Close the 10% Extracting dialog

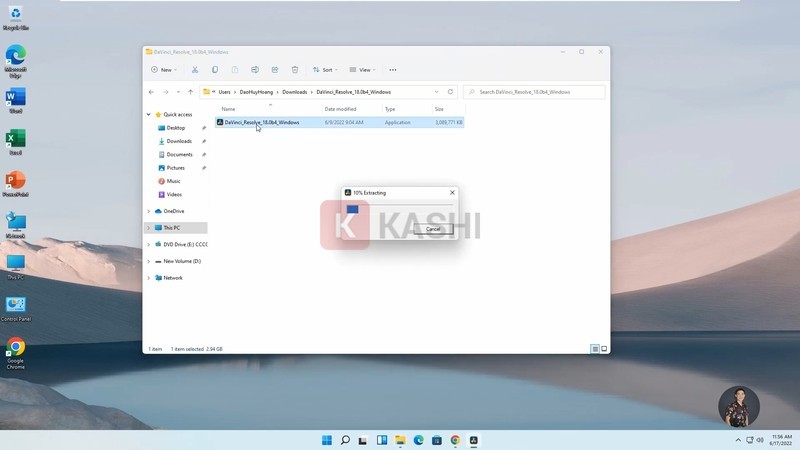click(452, 193)
